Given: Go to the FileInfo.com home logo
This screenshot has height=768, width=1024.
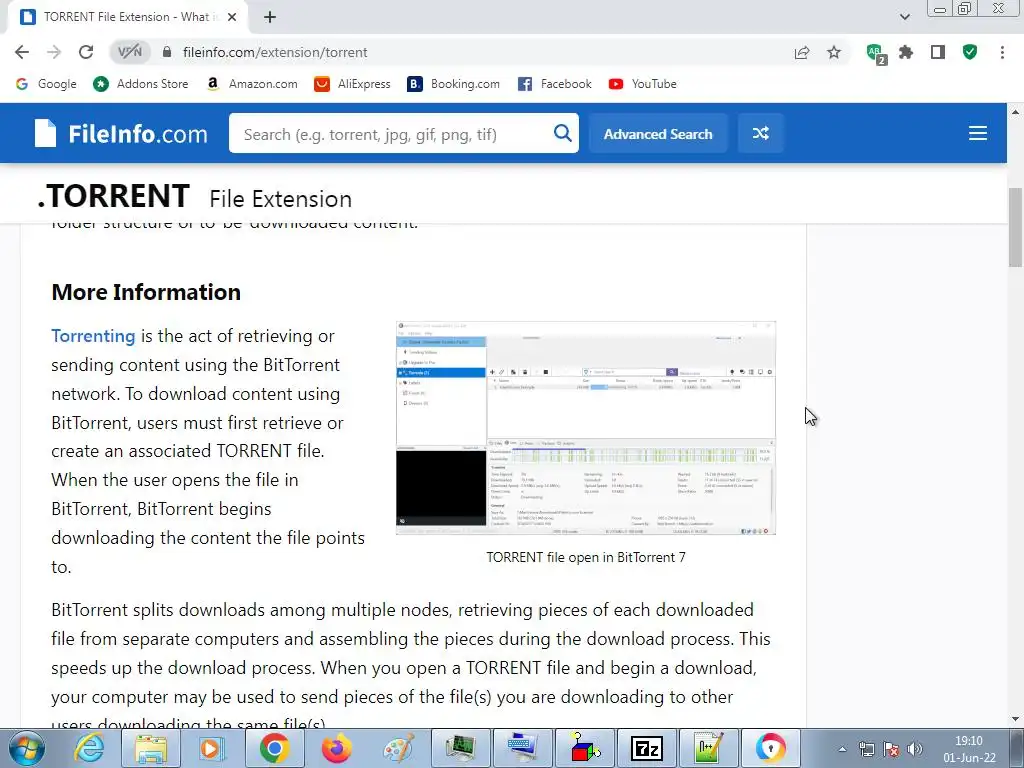Looking at the screenshot, I should (x=121, y=133).
